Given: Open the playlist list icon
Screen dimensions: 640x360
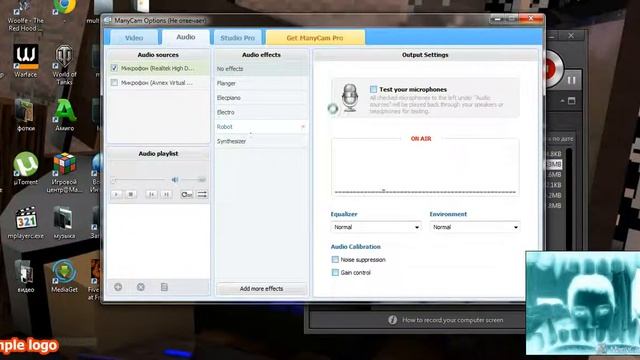Looking at the screenshot, I should [164, 287].
